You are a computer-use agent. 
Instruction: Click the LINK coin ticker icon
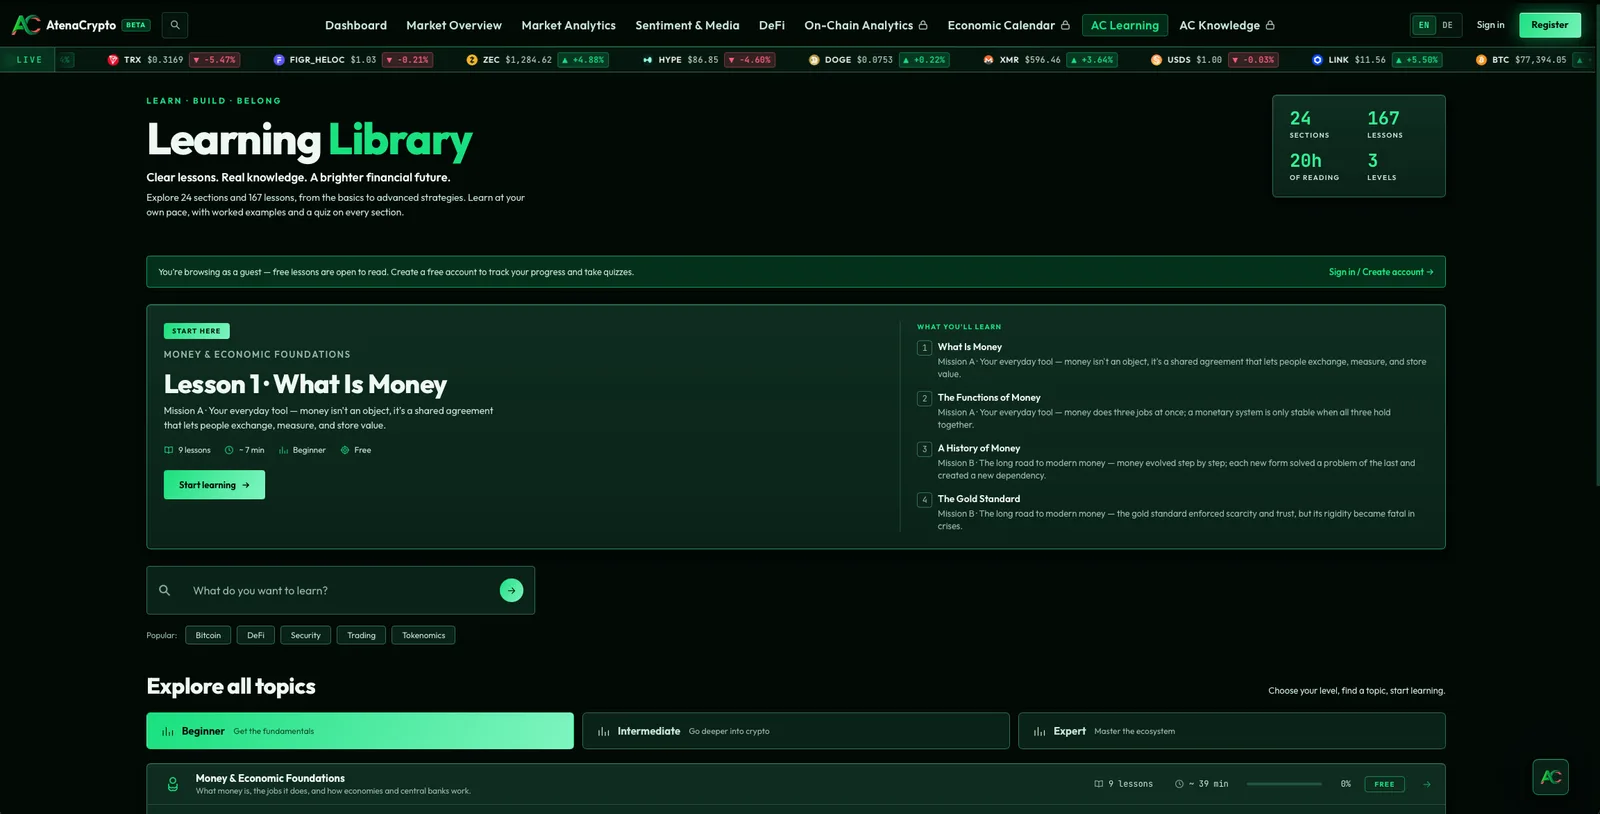(x=1317, y=60)
